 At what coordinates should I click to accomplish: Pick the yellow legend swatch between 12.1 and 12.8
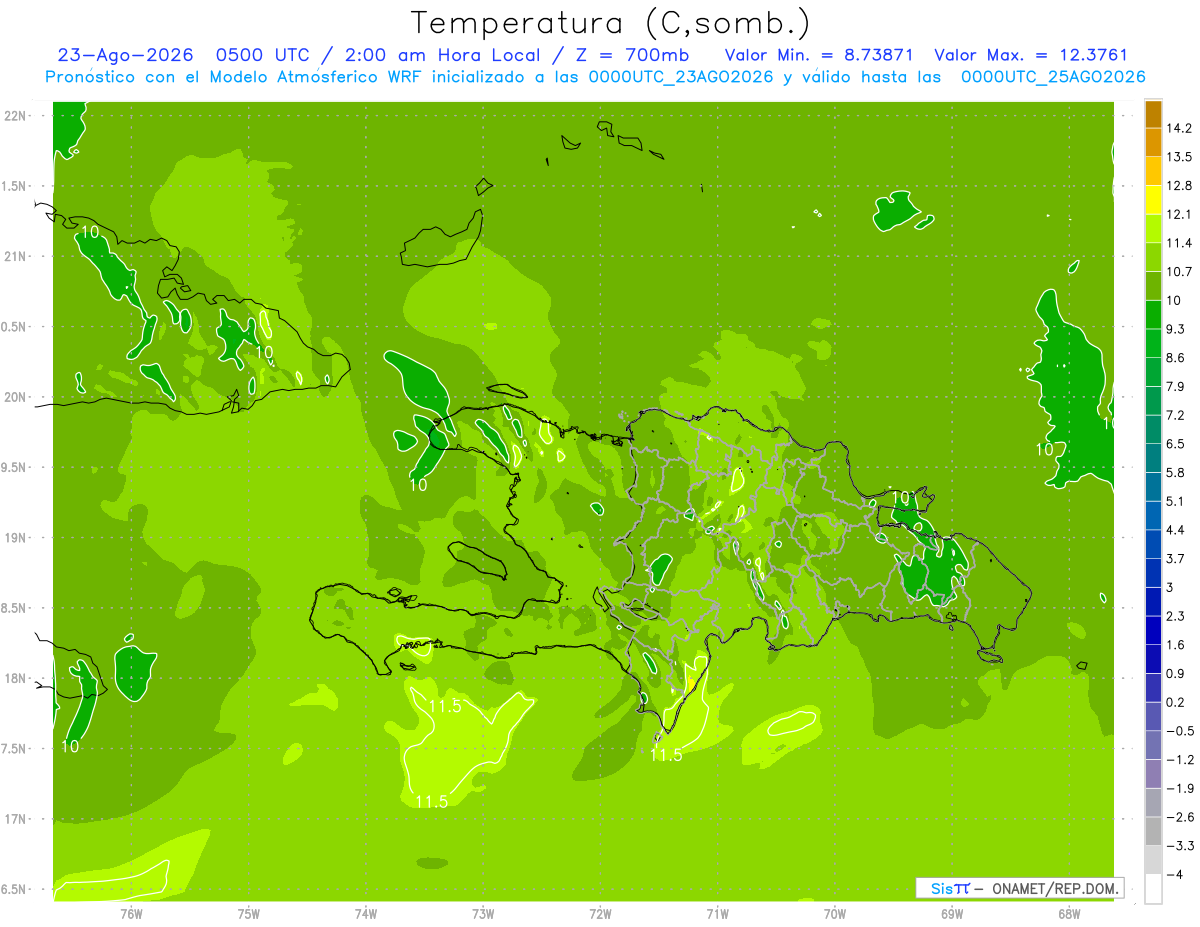pos(1153,200)
